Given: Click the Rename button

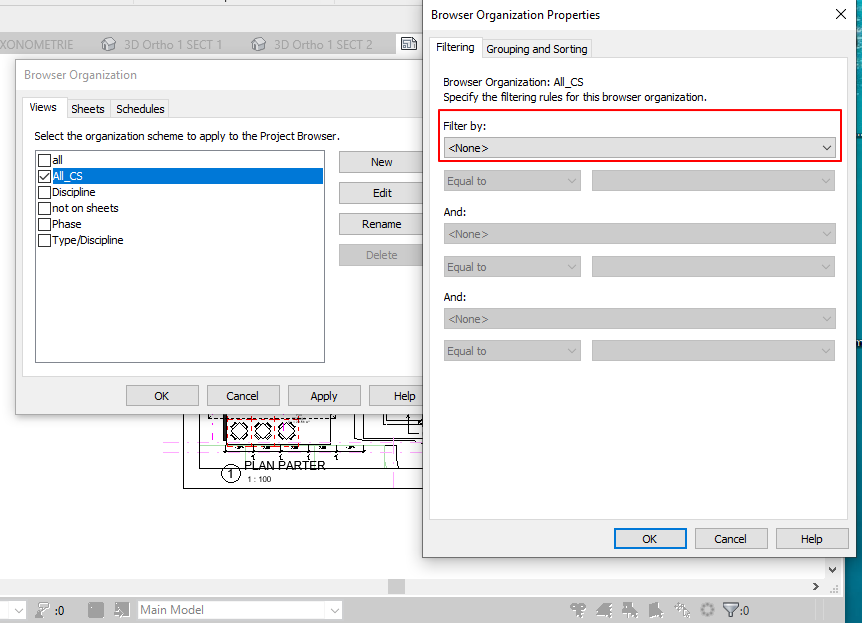Looking at the screenshot, I should click(x=380, y=223).
